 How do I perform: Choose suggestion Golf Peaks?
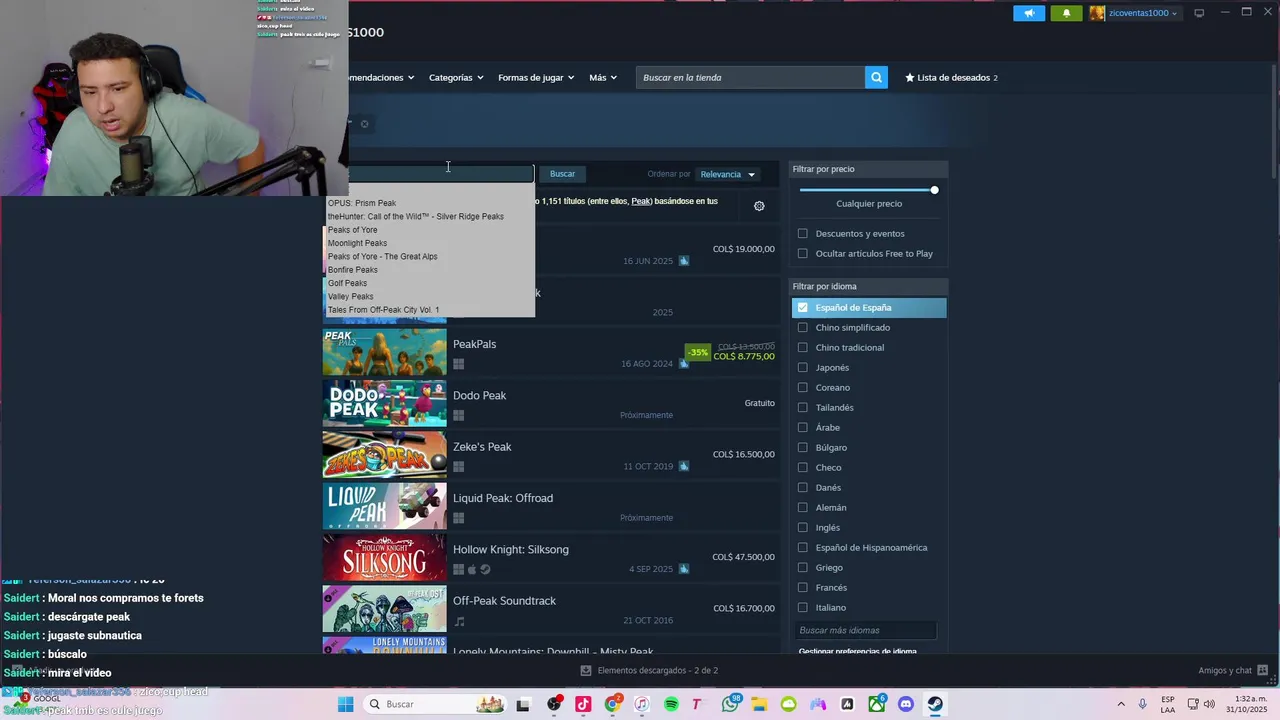pos(347,283)
